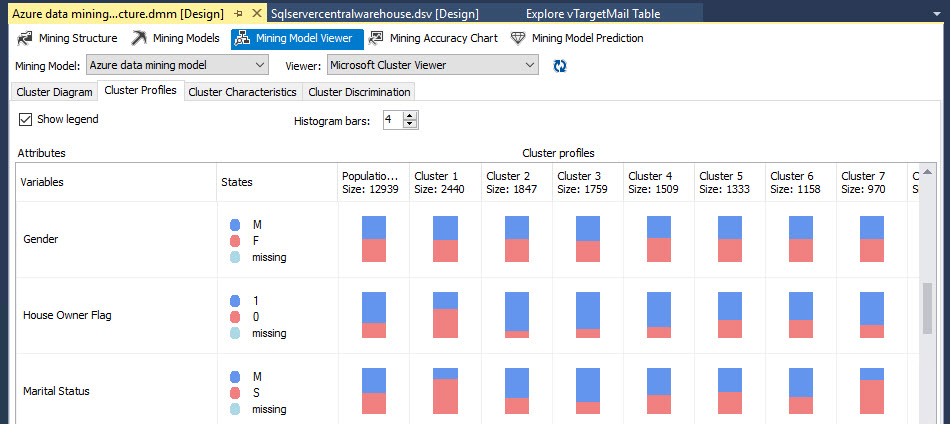Decrease the histogram bars count
This screenshot has width=950, height=424.
411,125
